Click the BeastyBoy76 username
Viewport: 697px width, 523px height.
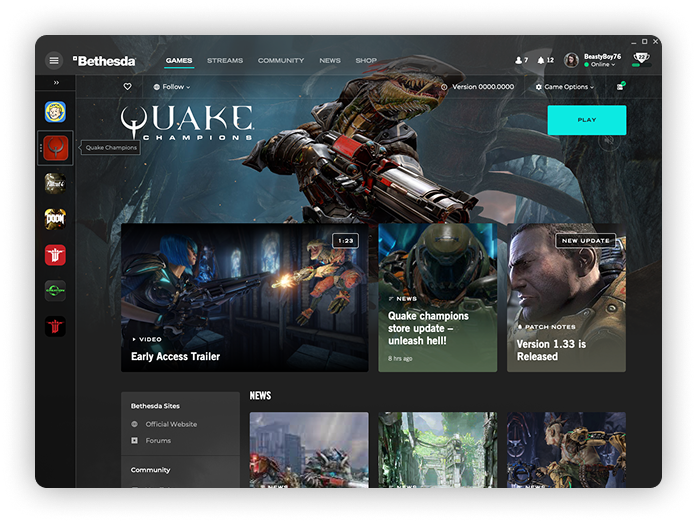(602, 56)
